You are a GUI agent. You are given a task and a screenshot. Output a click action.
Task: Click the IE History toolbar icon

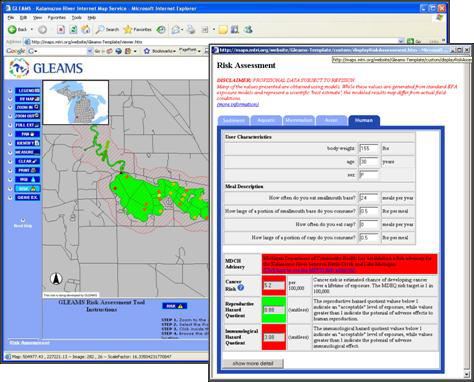[161, 30]
